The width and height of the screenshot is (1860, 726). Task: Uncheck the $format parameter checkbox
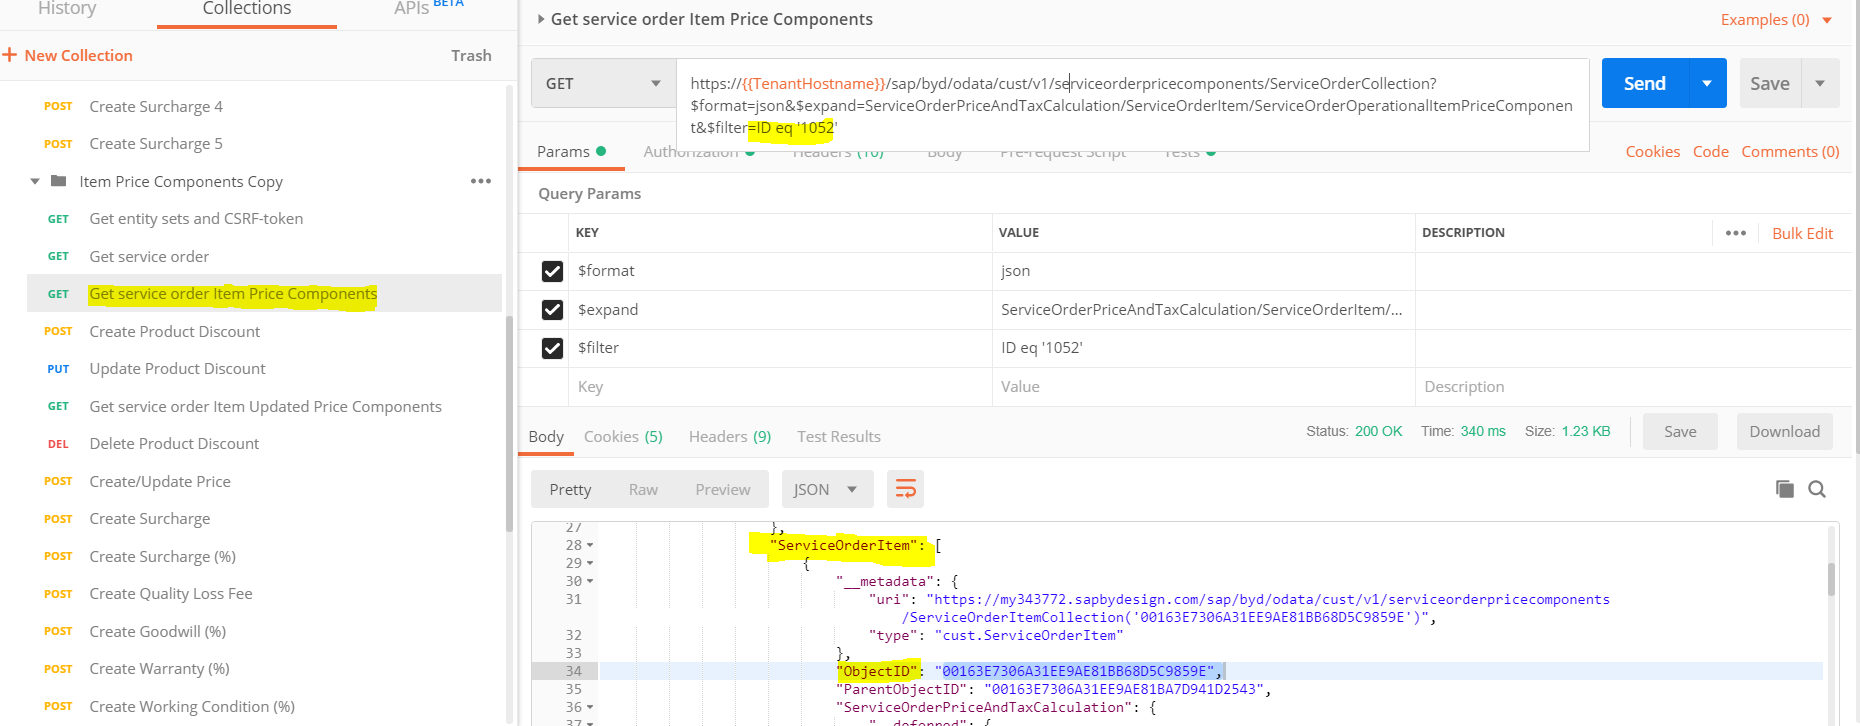pos(552,271)
